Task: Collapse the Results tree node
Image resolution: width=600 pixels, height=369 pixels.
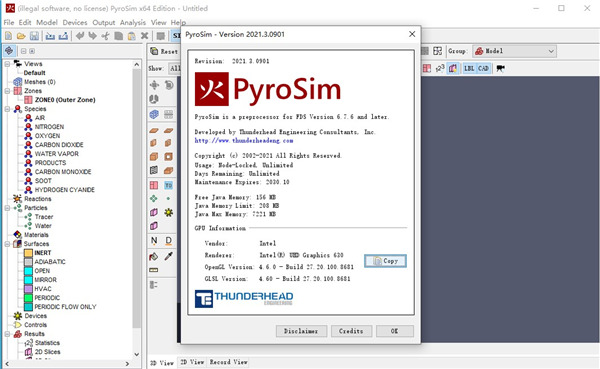Action: point(7,334)
